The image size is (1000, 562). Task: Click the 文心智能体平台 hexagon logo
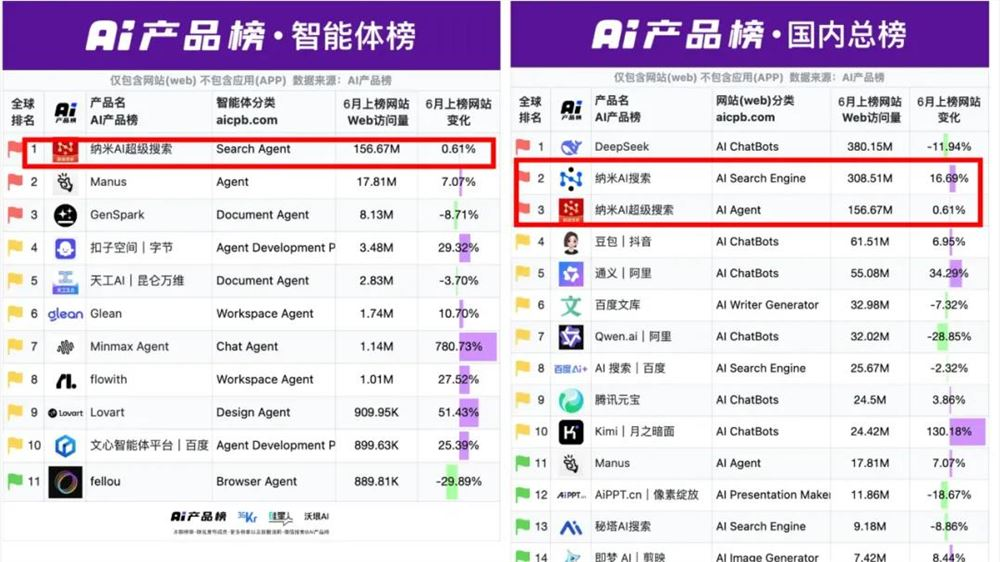coord(65,446)
